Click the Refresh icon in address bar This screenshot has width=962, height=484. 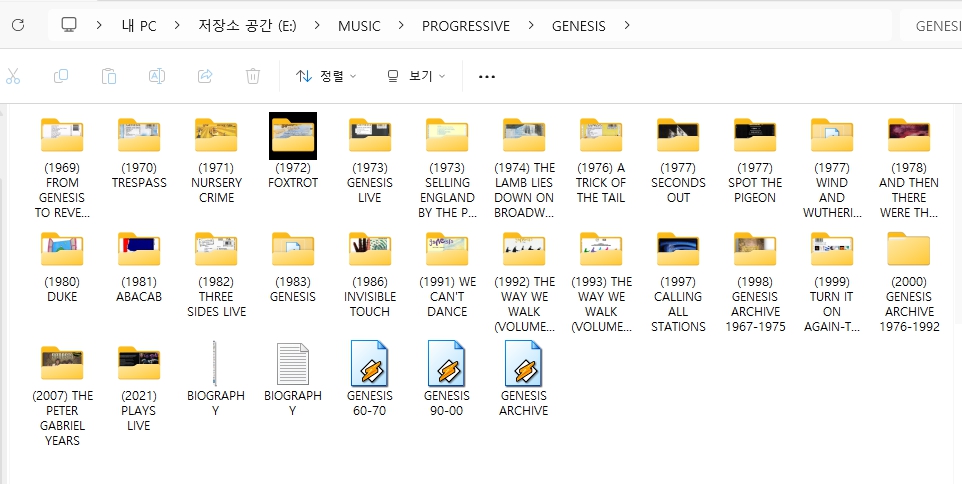click(17, 25)
